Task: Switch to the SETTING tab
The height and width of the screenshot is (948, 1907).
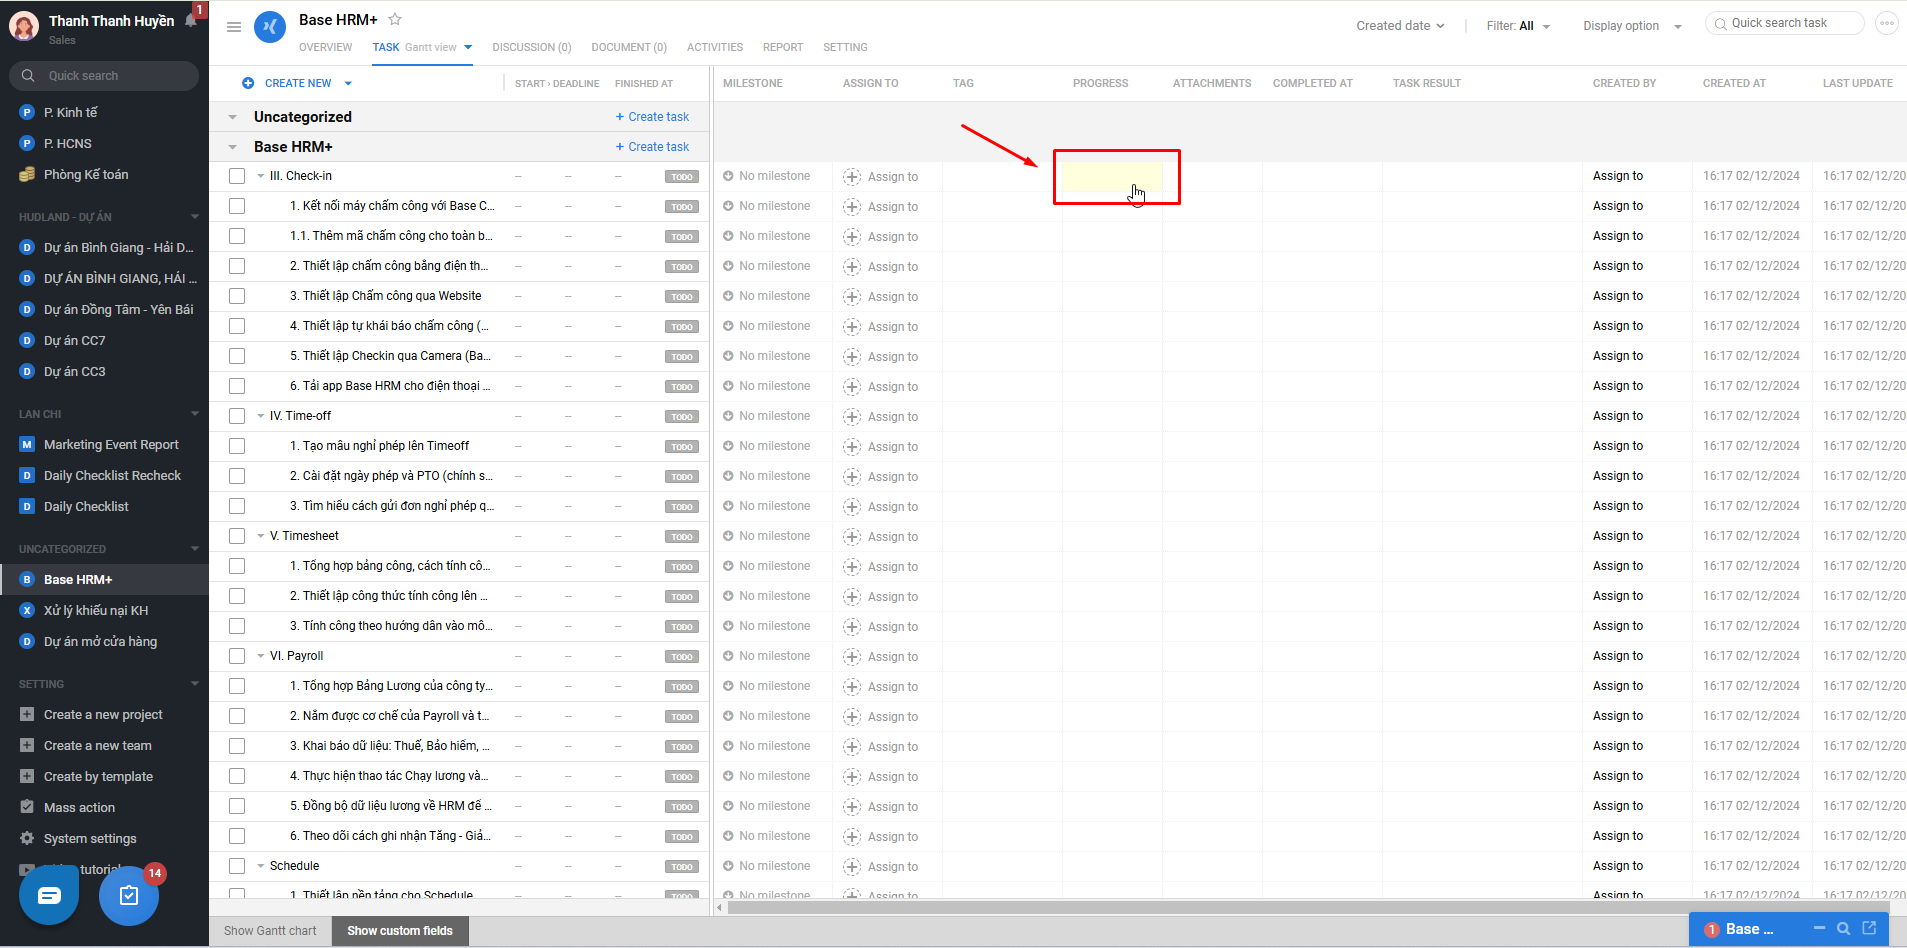Action: pos(845,47)
